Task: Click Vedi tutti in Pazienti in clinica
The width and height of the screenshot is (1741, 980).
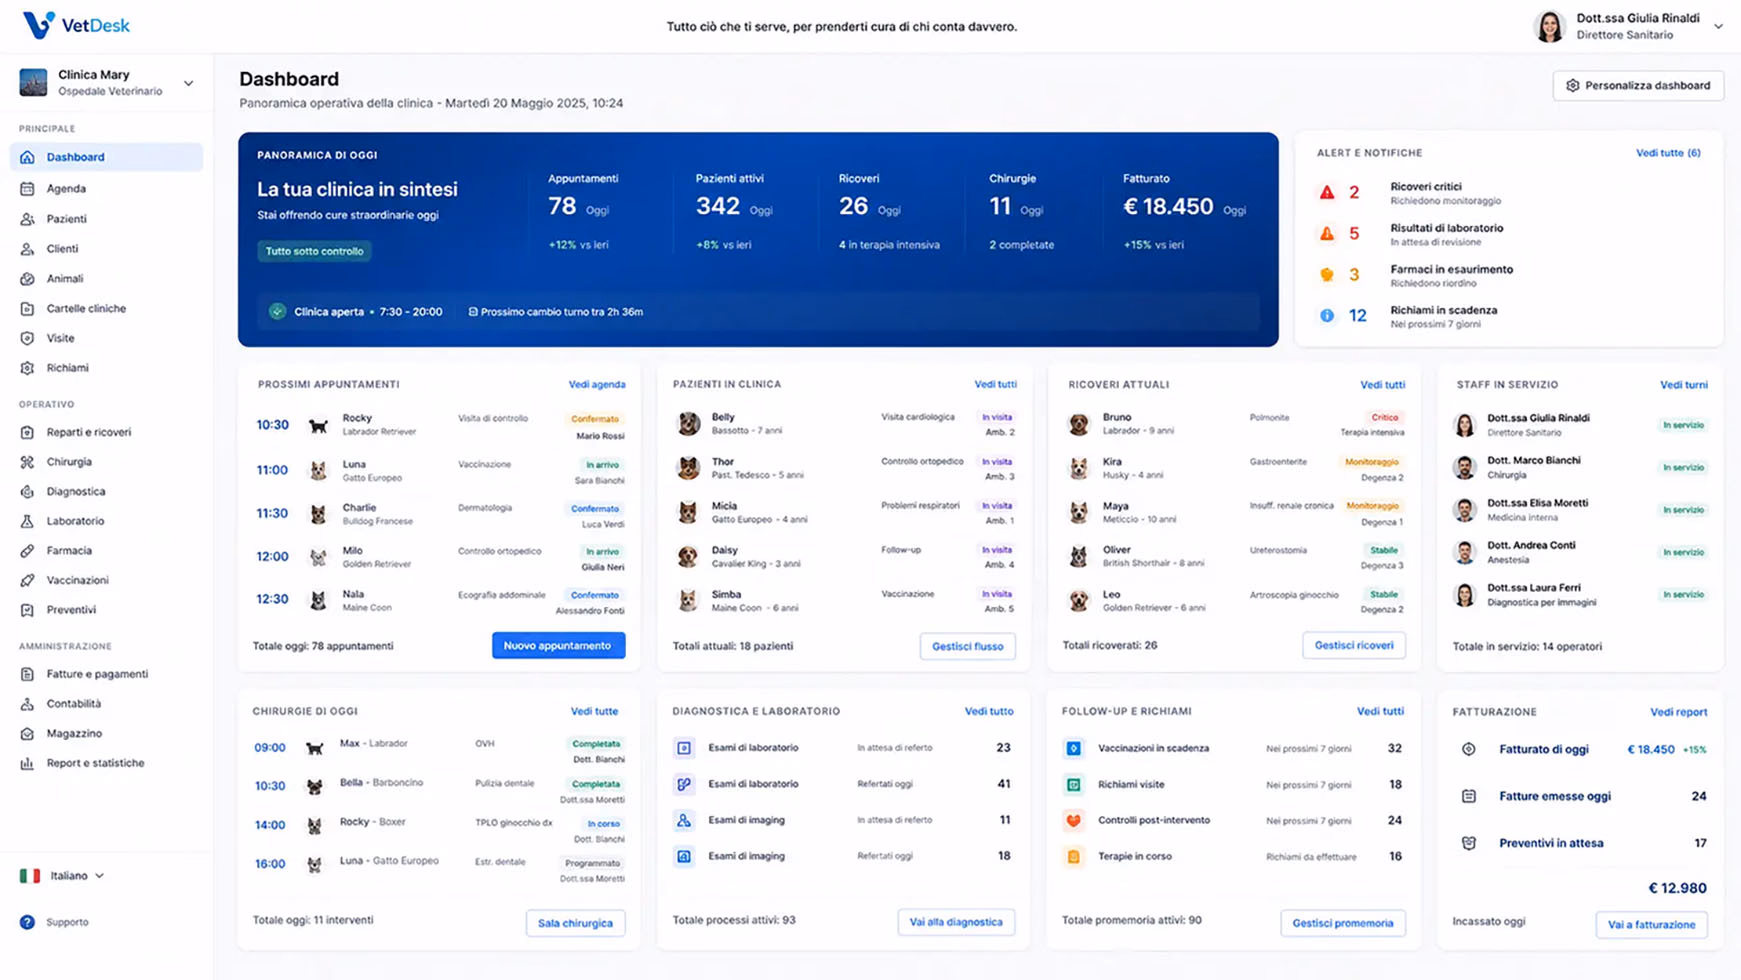Action: click(996, 384)
